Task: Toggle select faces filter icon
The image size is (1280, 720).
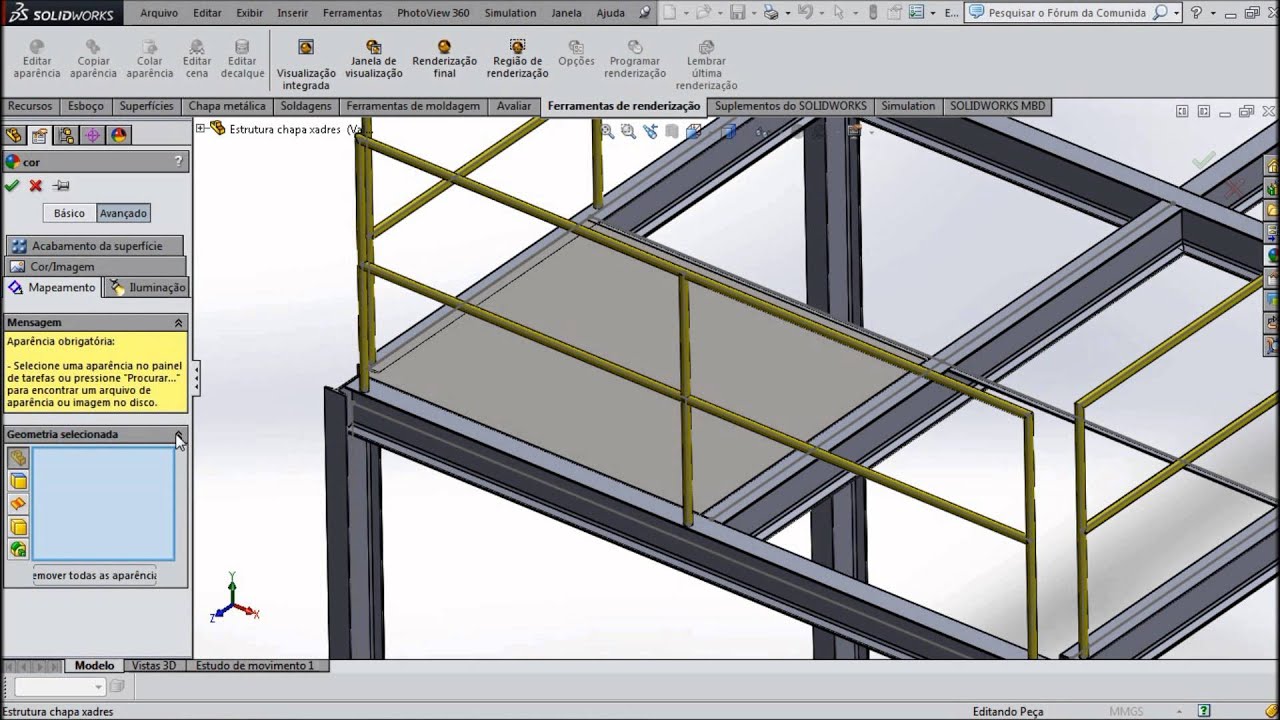Action: point(18,481)
